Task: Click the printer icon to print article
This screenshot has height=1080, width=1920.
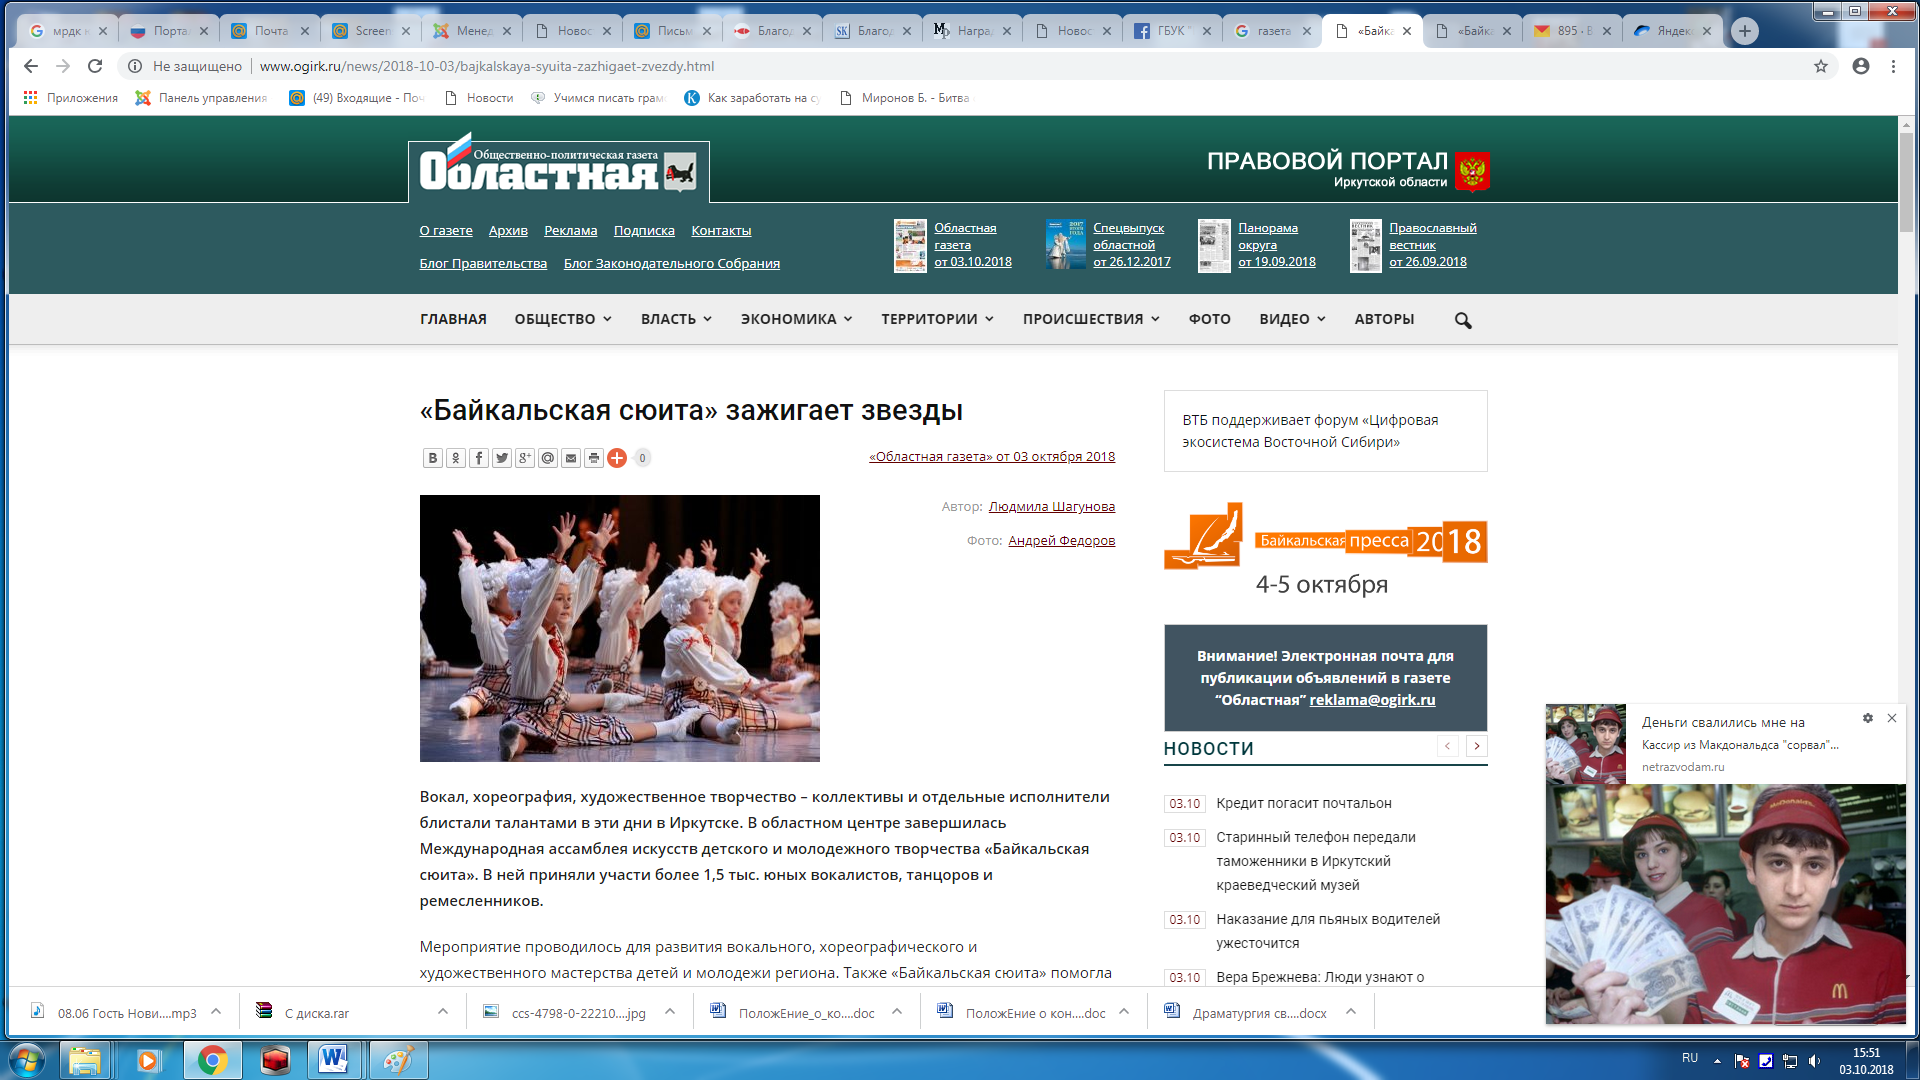Action: click(x=593, y=458)
